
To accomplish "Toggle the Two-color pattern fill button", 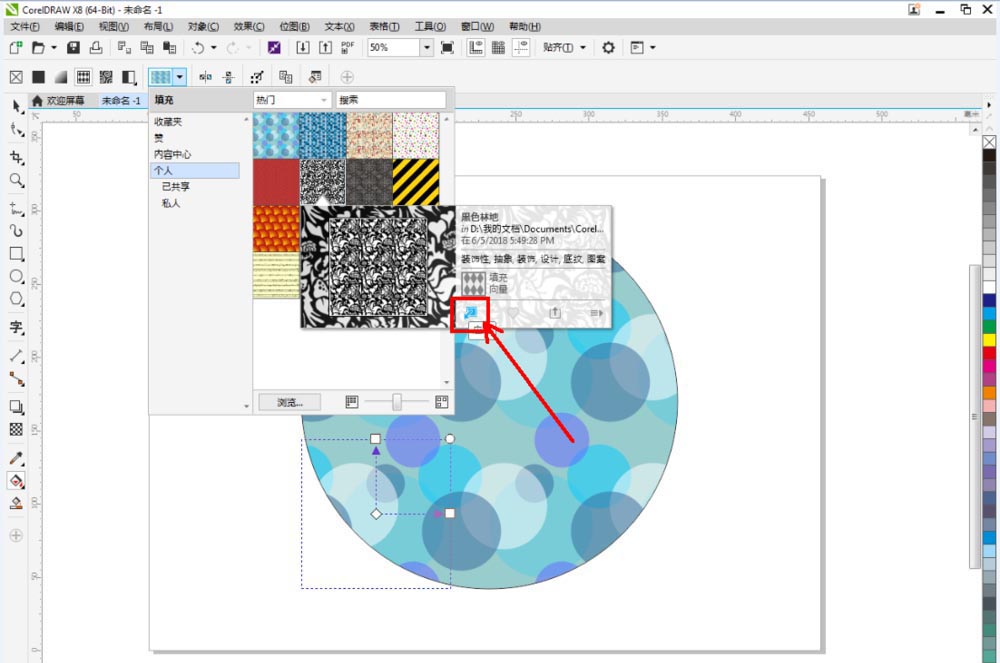I will coord(129,77).
